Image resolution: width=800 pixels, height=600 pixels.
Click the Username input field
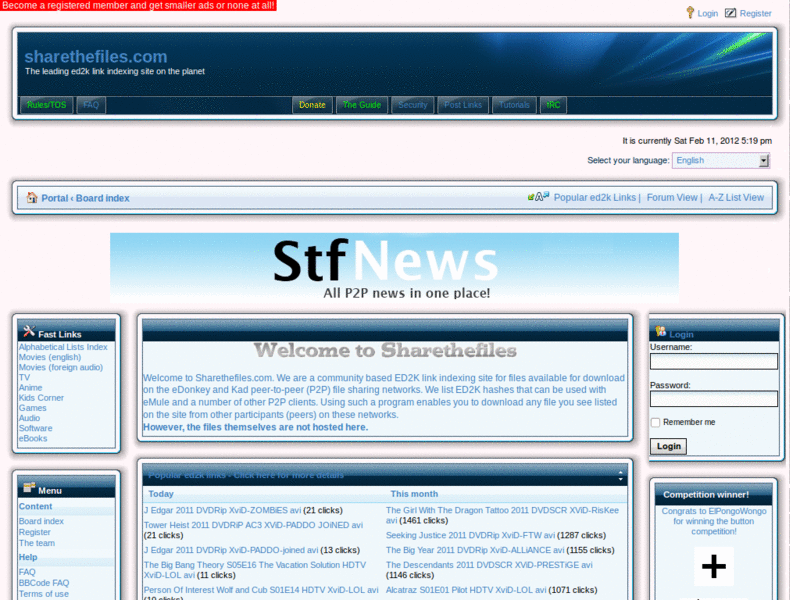coord(714,361)
